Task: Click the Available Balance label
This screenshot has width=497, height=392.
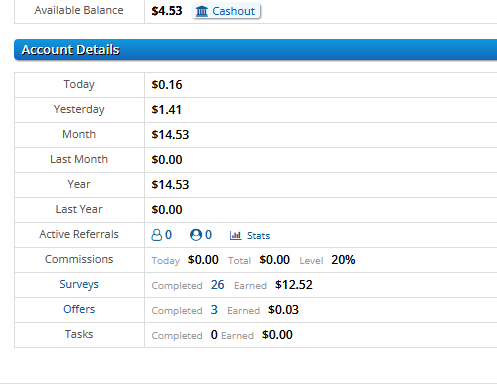Action: click(x=79, y=10)
